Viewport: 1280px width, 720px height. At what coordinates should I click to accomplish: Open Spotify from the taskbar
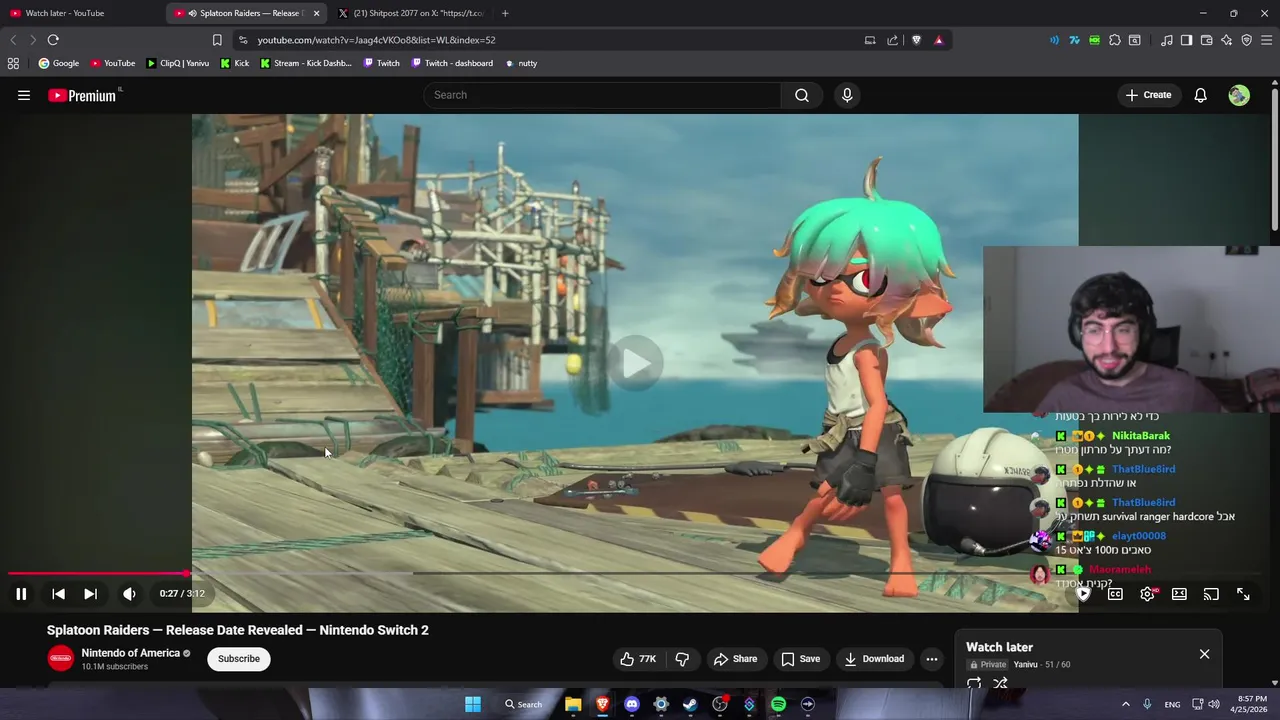778,704
